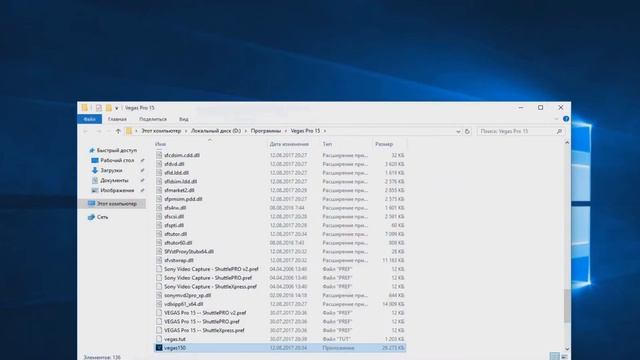The width and height of the screenshot is (640, 360).
Task: Open the Поделиться ribbon tab
Action: coord(153,119)
